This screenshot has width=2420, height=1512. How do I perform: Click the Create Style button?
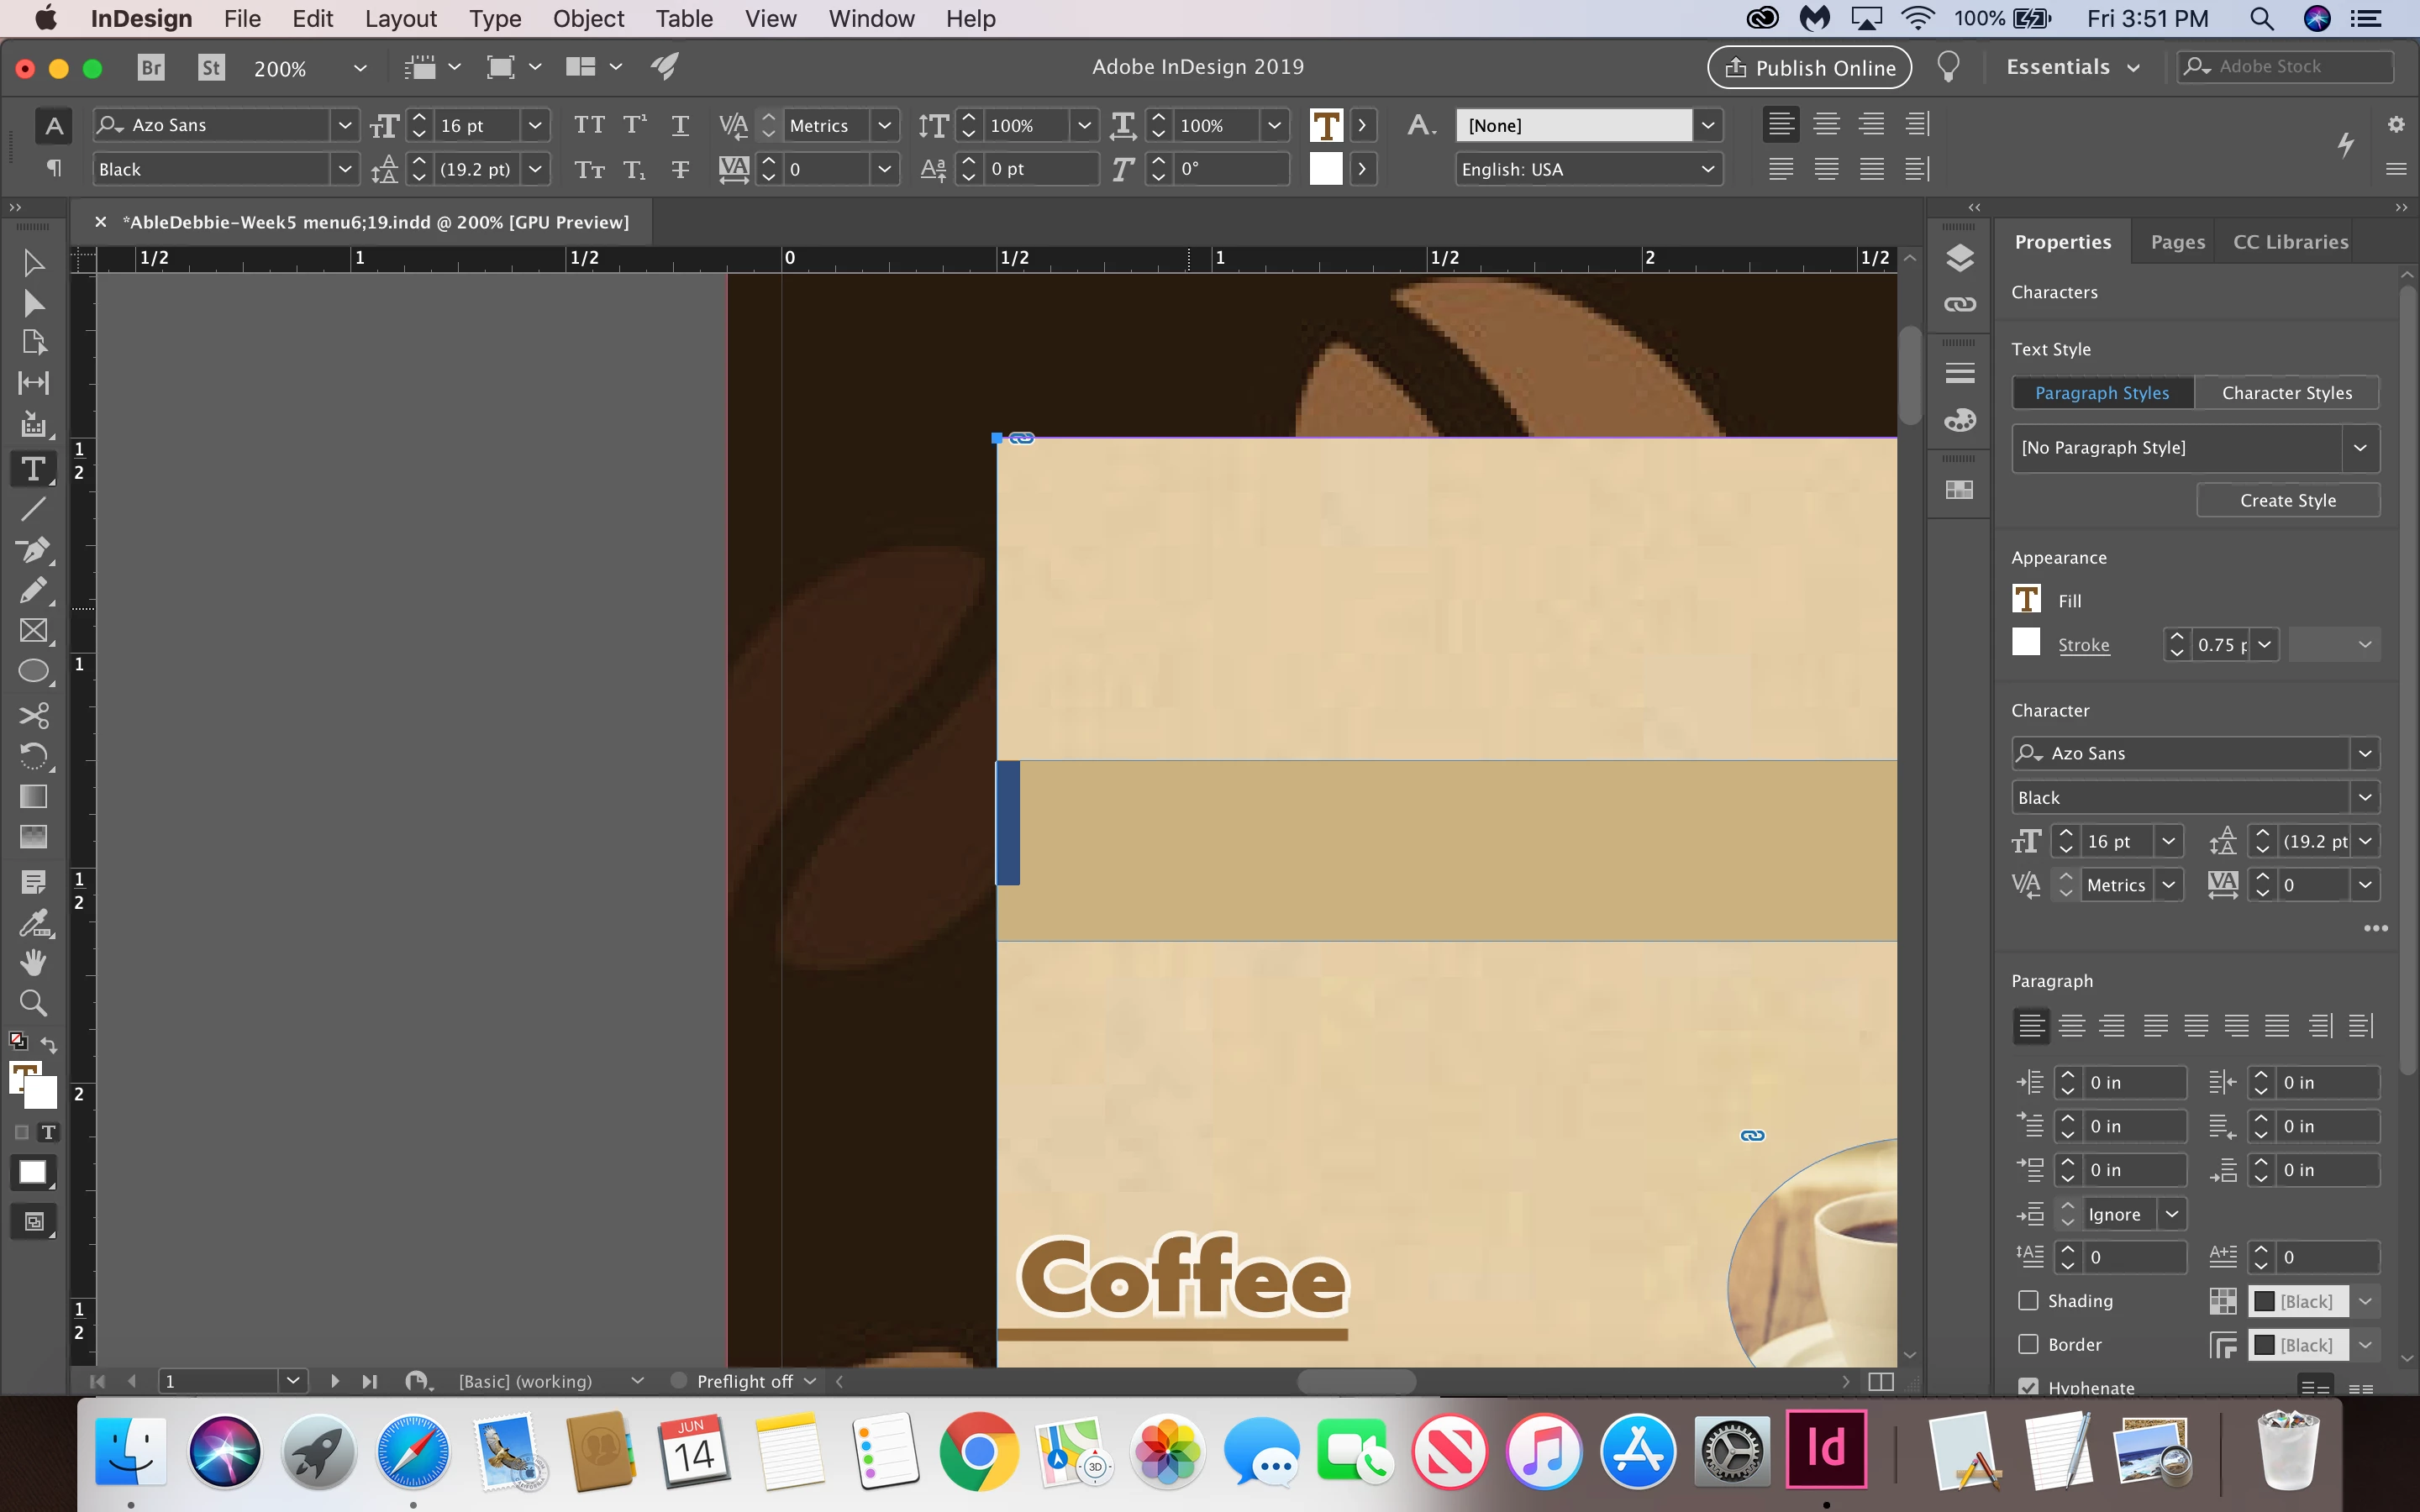click(x=2287, y=500)
